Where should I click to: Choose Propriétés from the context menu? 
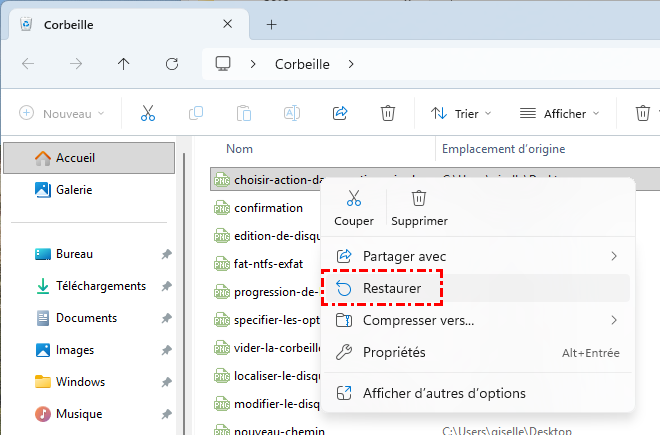[x=393, y=352]
